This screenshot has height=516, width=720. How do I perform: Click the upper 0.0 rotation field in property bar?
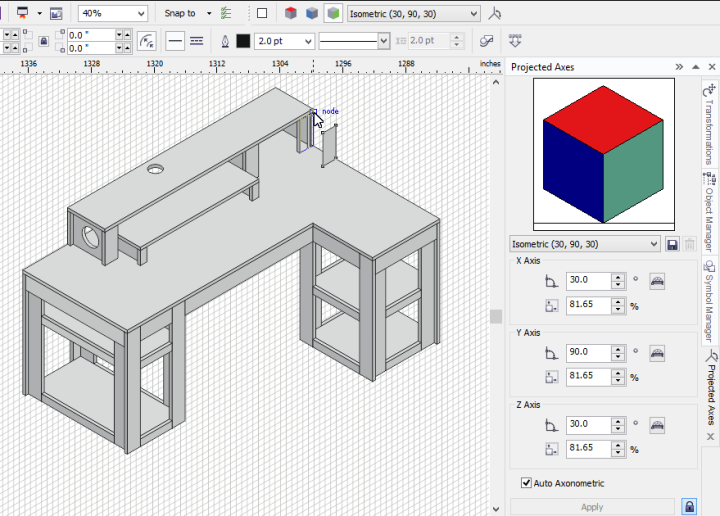91,35
